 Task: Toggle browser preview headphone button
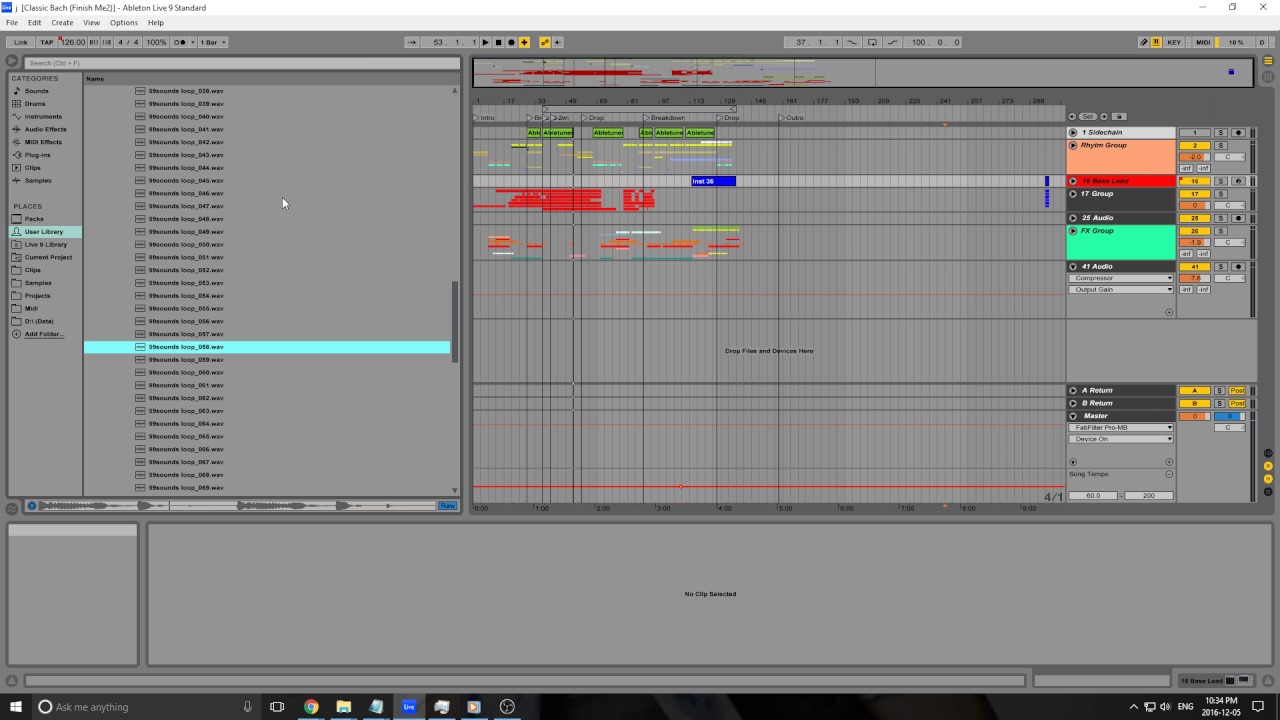pos(31,506)
